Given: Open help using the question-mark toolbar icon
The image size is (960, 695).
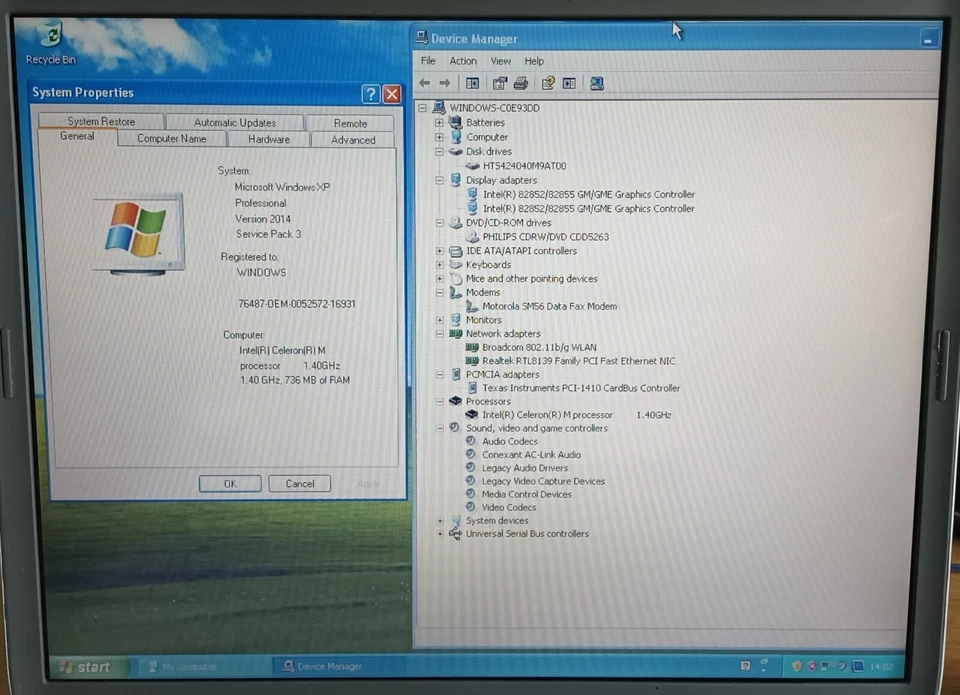Looking at the screenshot, I should [546, 83].
